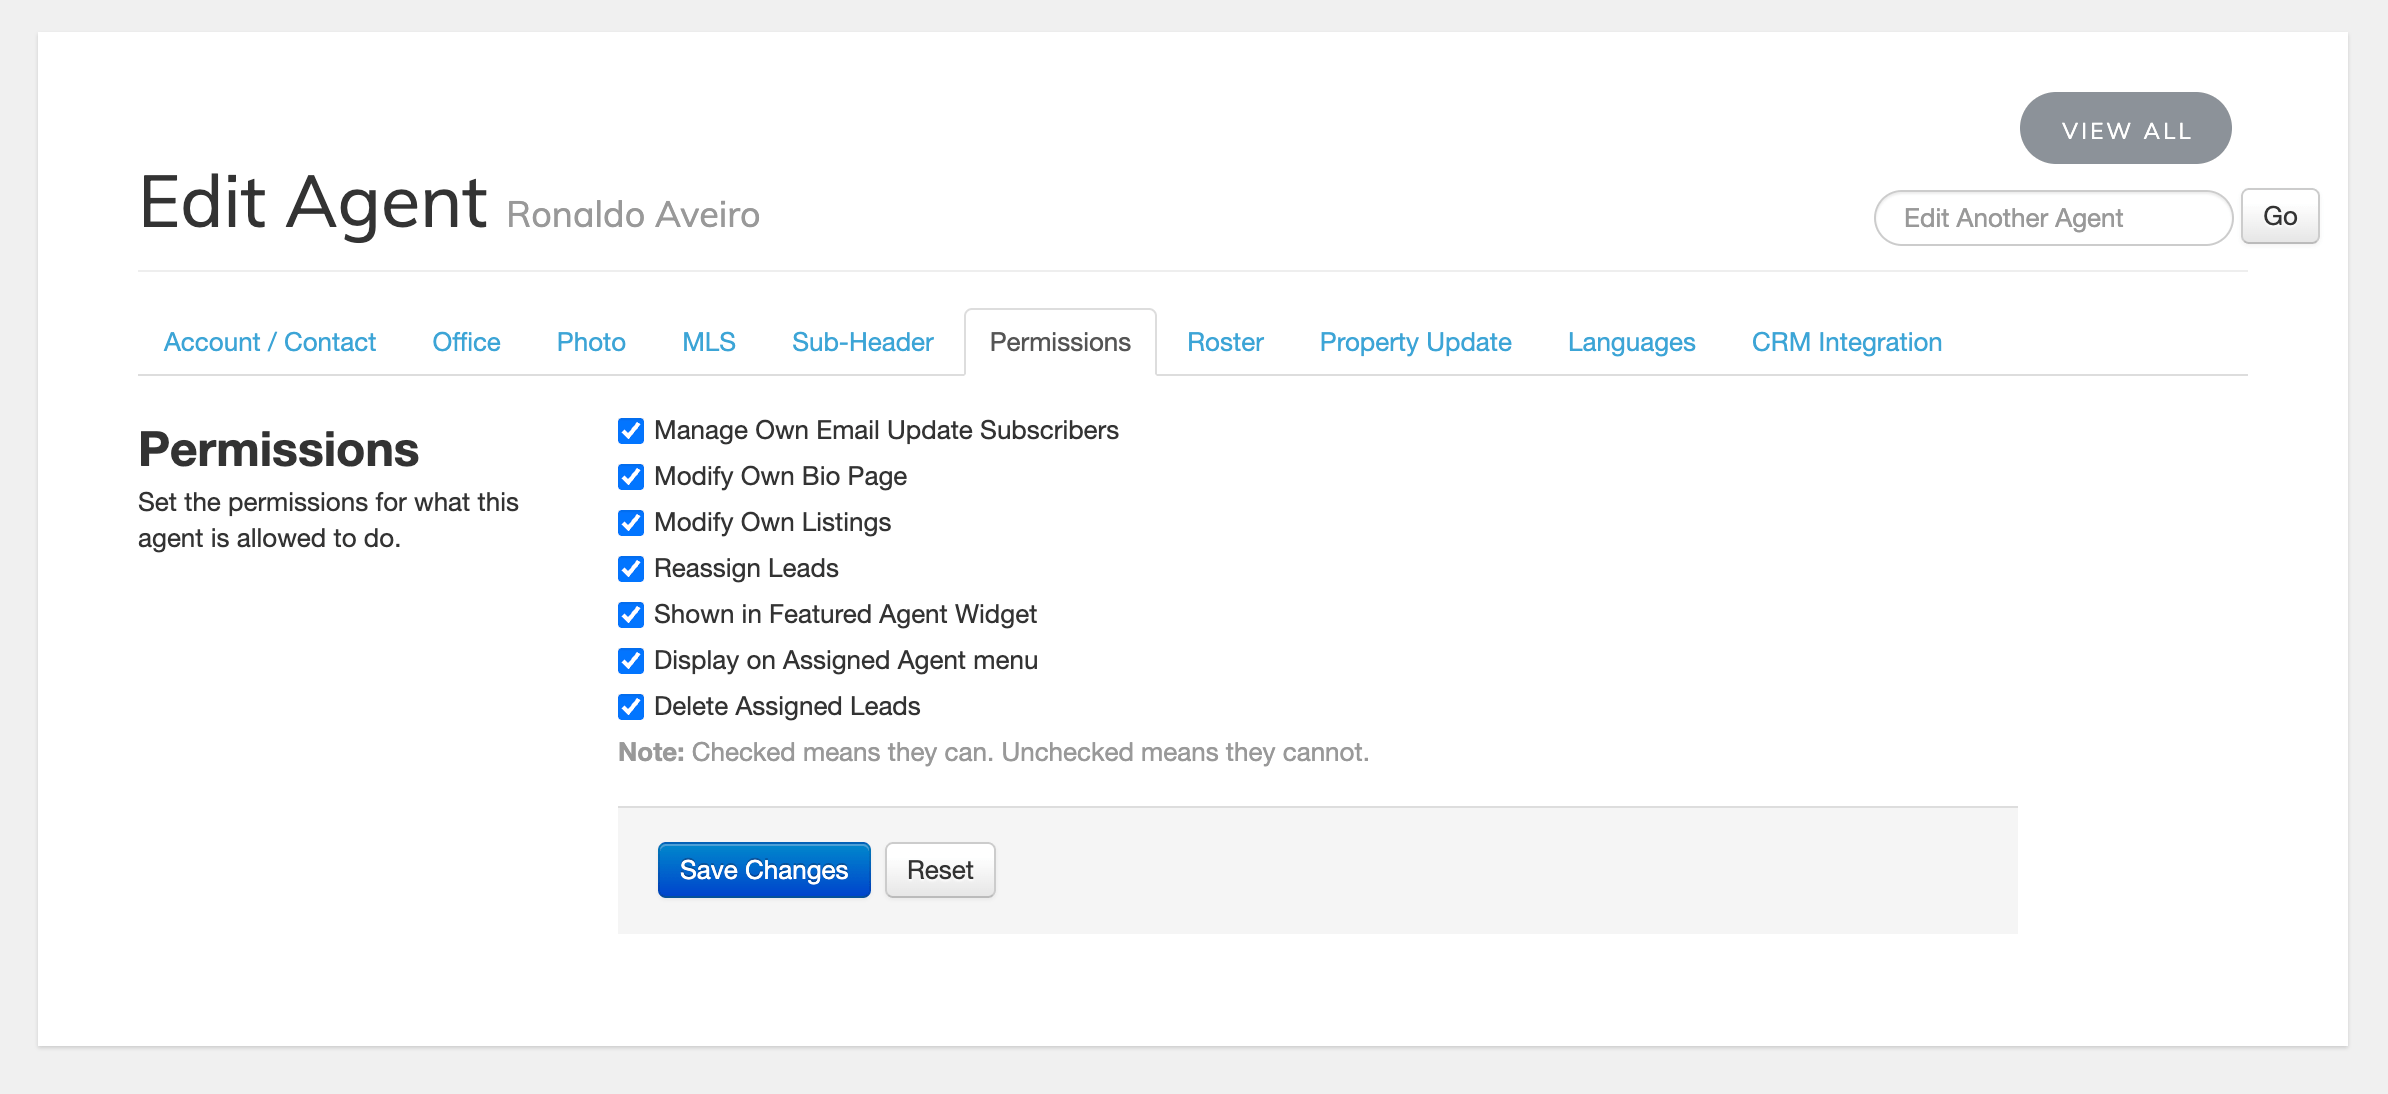Open the Account / Contact tab
Screen dimensions: 2388x1094
coord(270,342)
